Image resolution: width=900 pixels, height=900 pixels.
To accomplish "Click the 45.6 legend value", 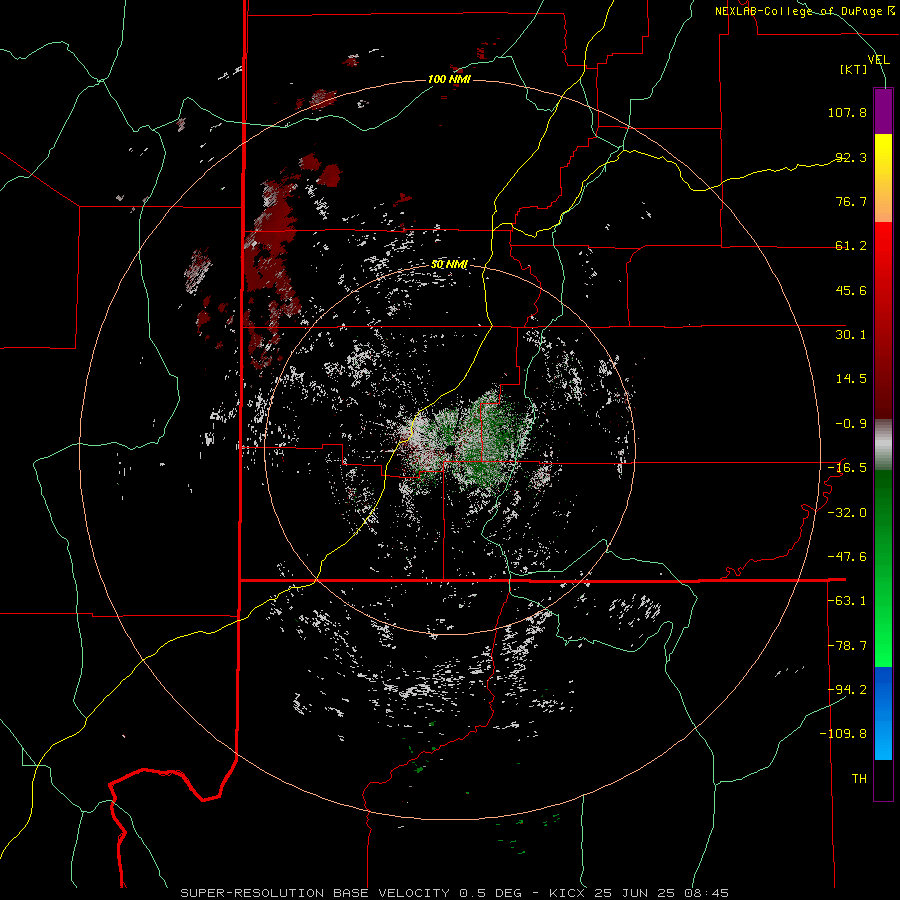I will [x=851, y=290].
